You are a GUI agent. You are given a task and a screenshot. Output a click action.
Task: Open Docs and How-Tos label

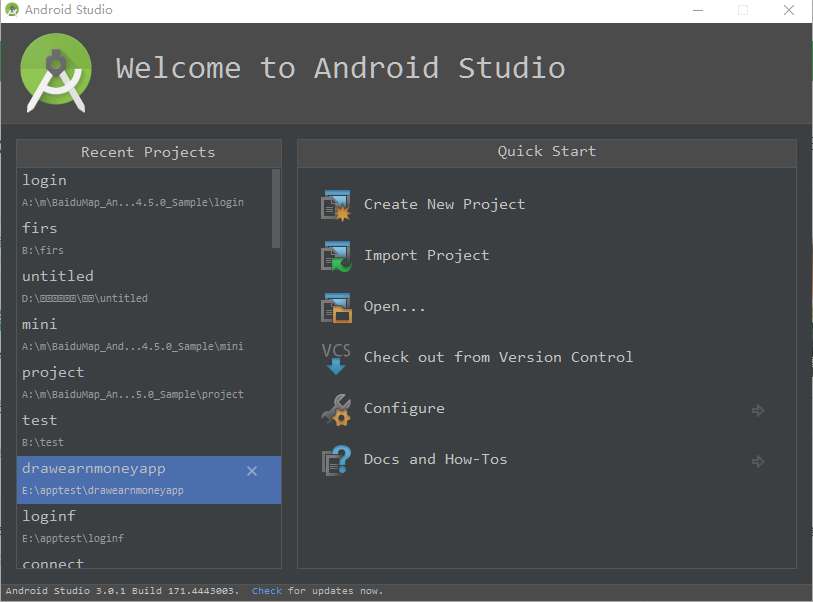tap(436, 459)
